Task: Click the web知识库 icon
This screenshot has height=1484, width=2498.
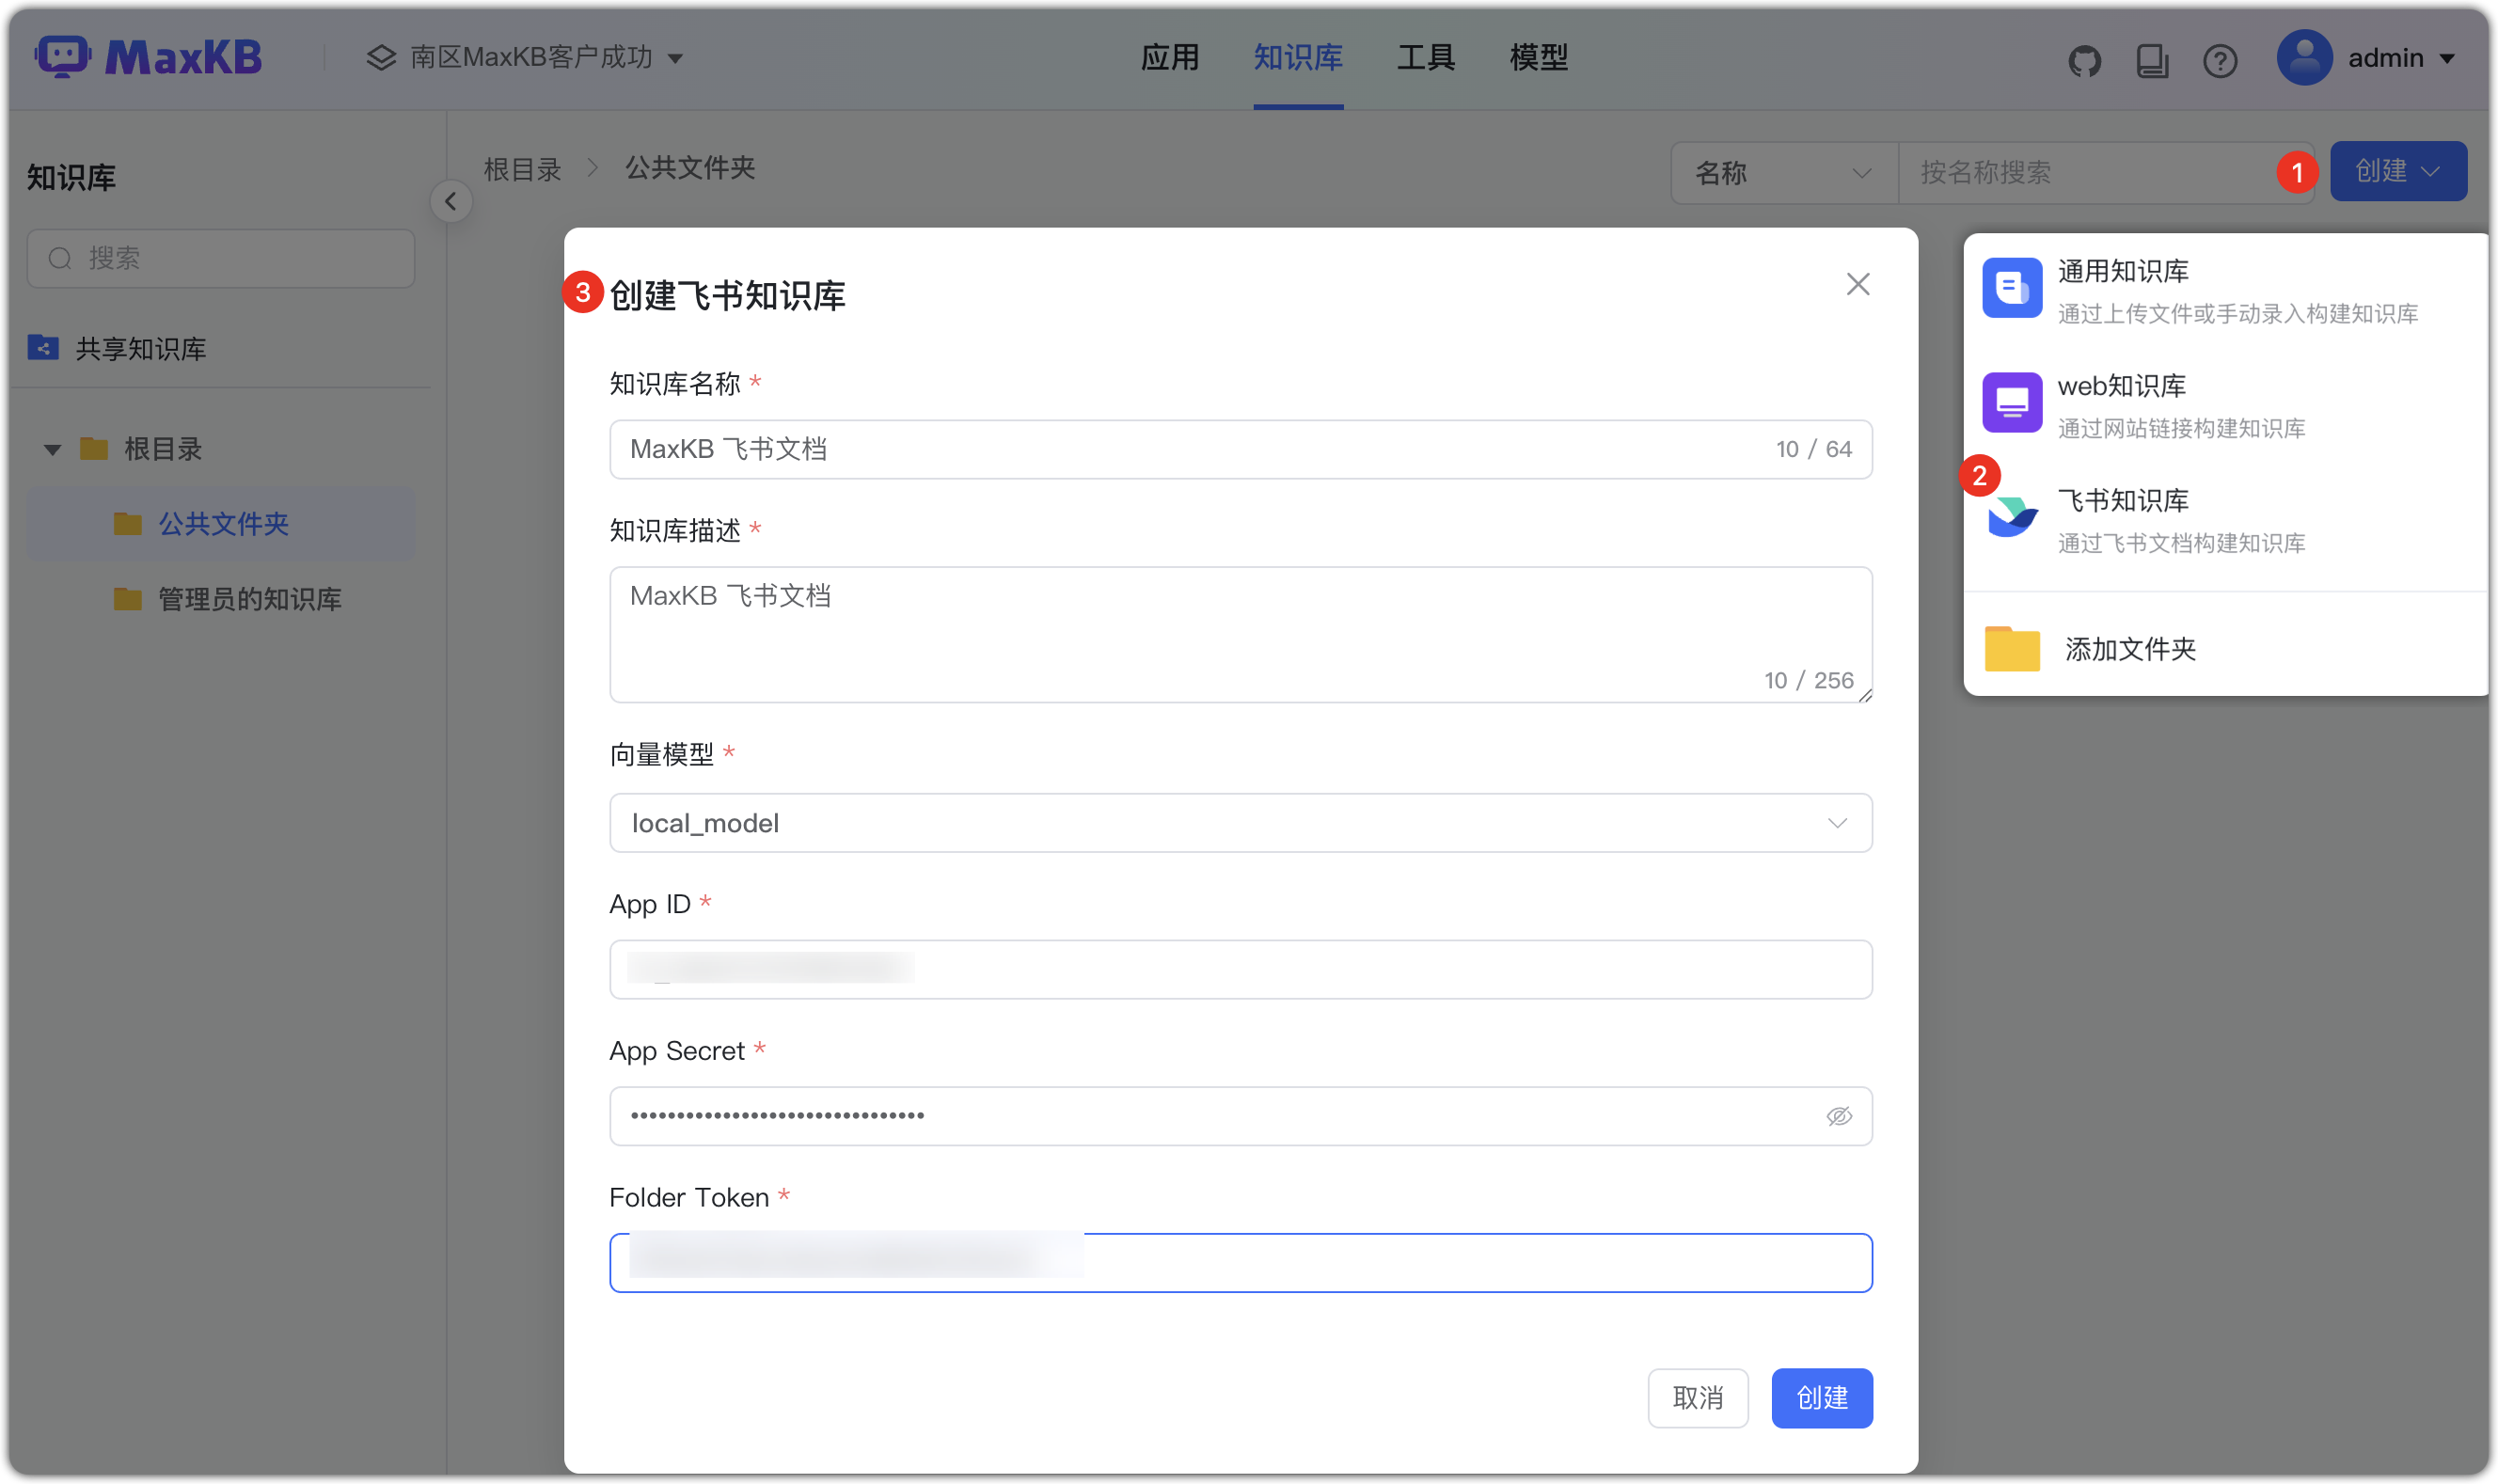Action: pos(2011,402)
